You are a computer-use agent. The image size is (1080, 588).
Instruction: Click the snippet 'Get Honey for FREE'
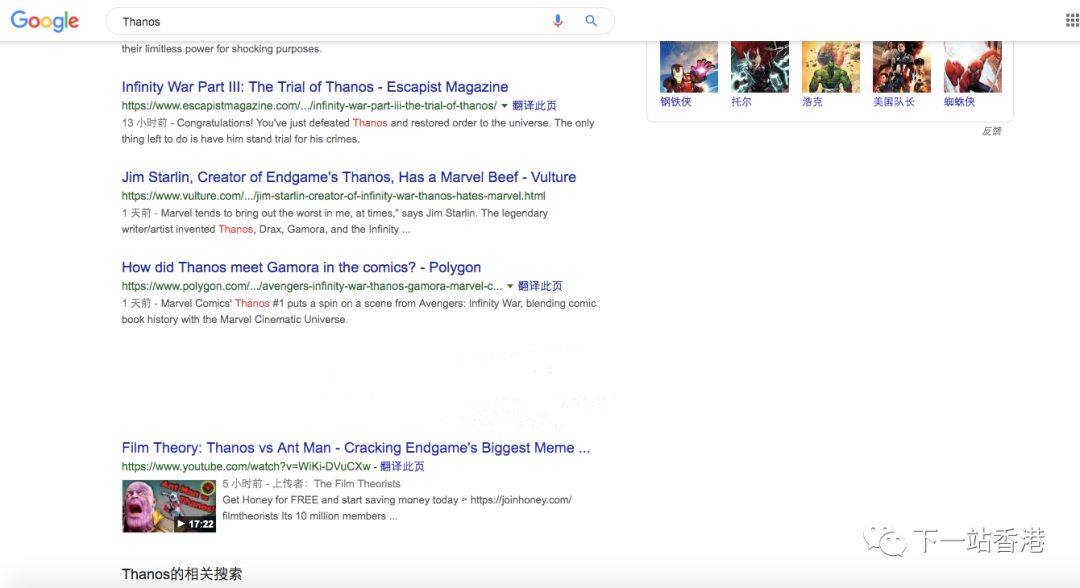[397, 508]
